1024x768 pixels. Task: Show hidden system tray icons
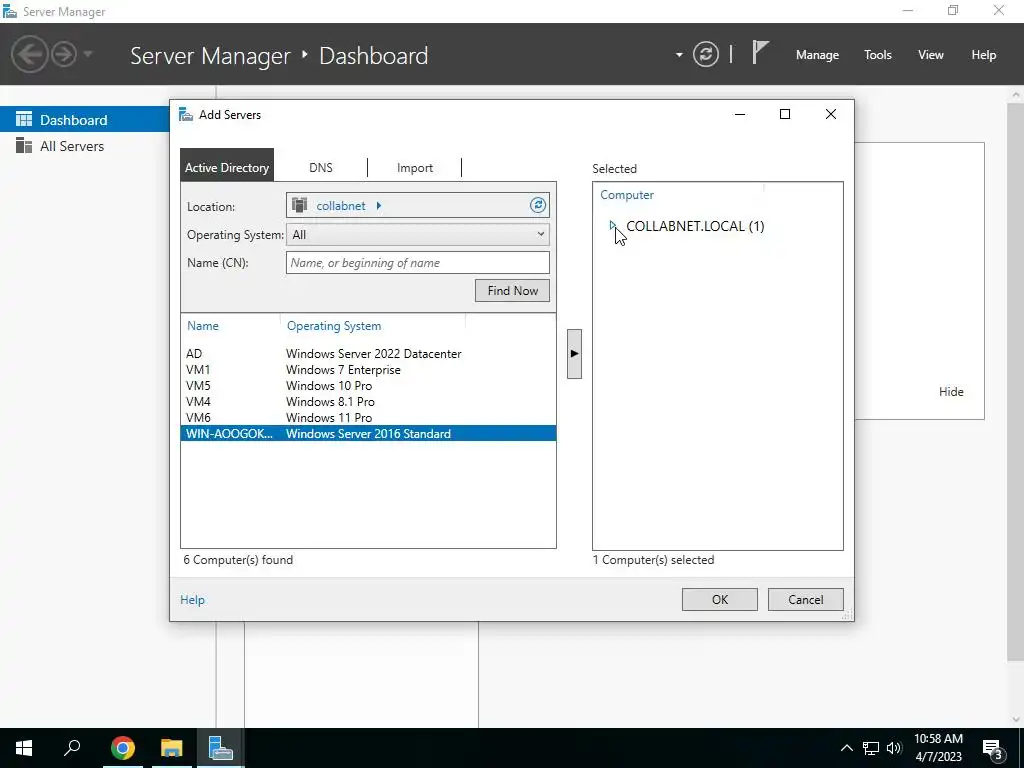[x=846, y=748]
